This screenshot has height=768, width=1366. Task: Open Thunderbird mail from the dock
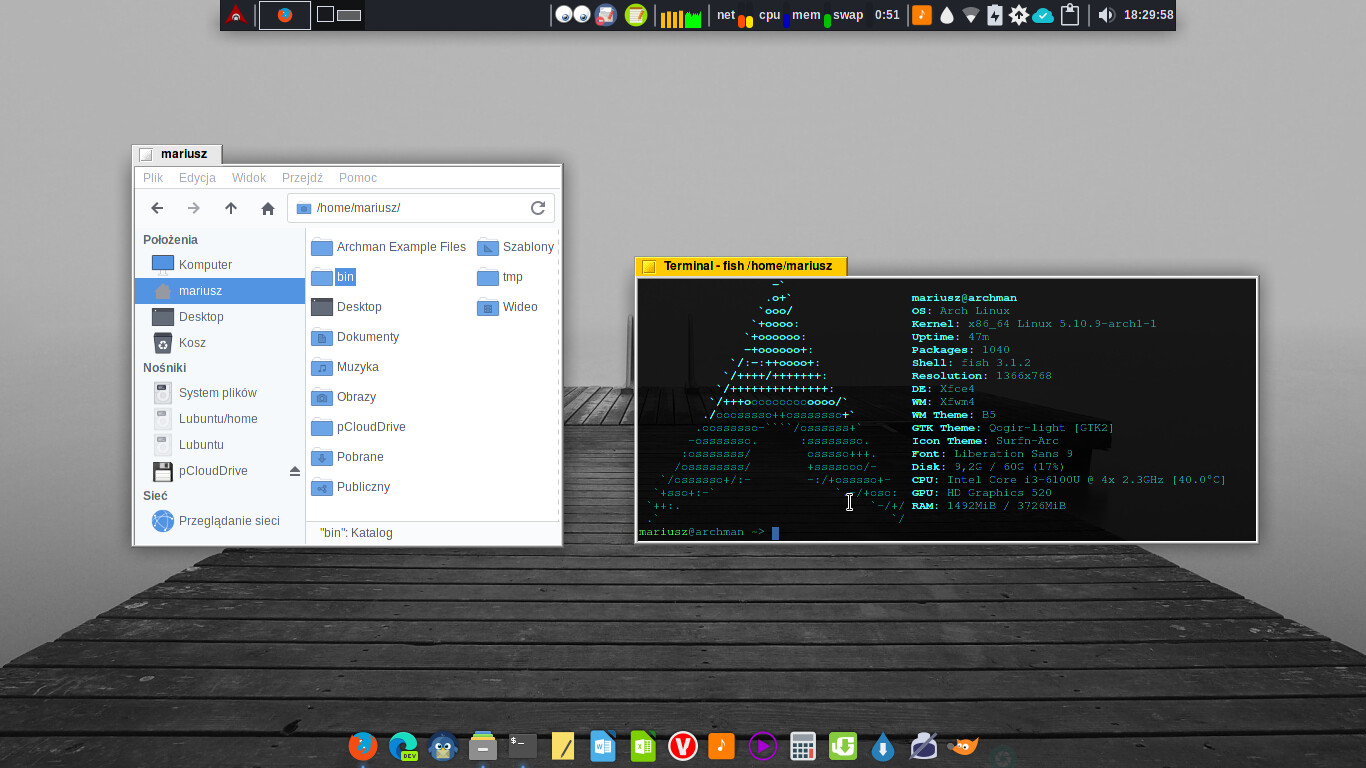[443, 746]
